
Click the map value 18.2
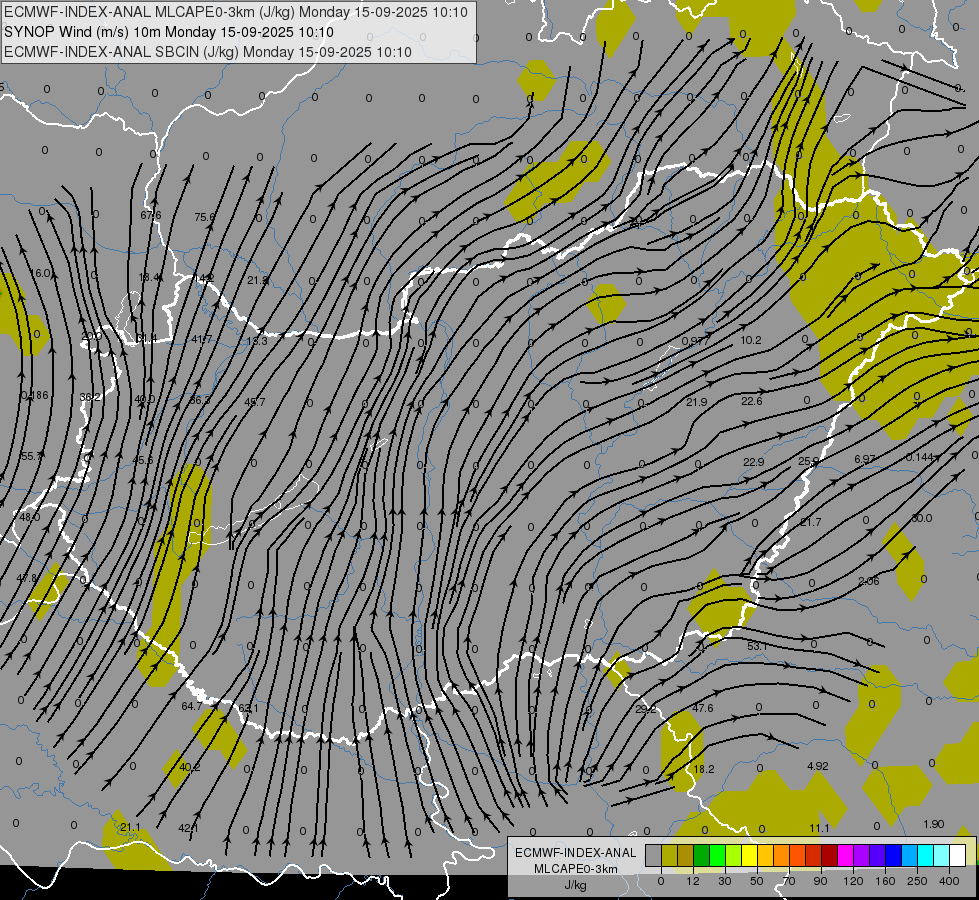(x=704, y=769)
